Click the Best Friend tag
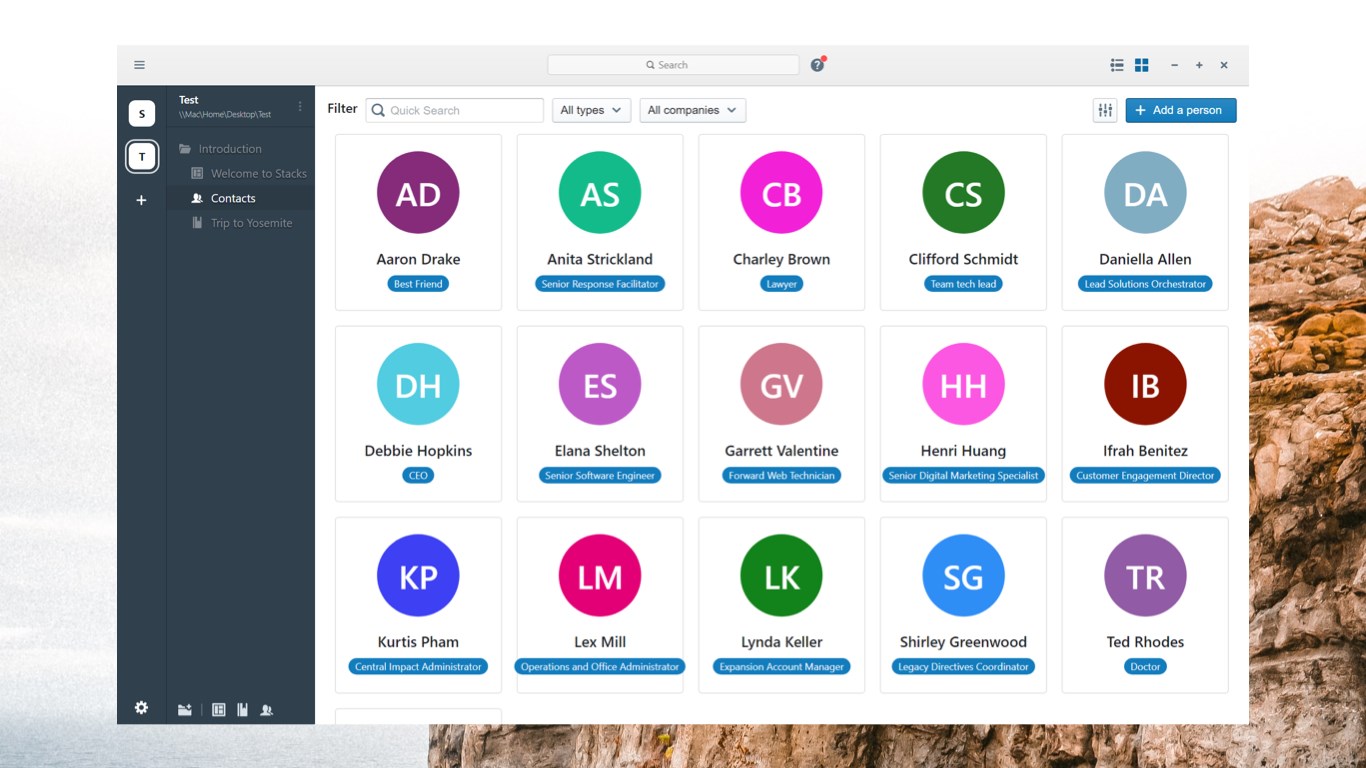 click(418, 284)
